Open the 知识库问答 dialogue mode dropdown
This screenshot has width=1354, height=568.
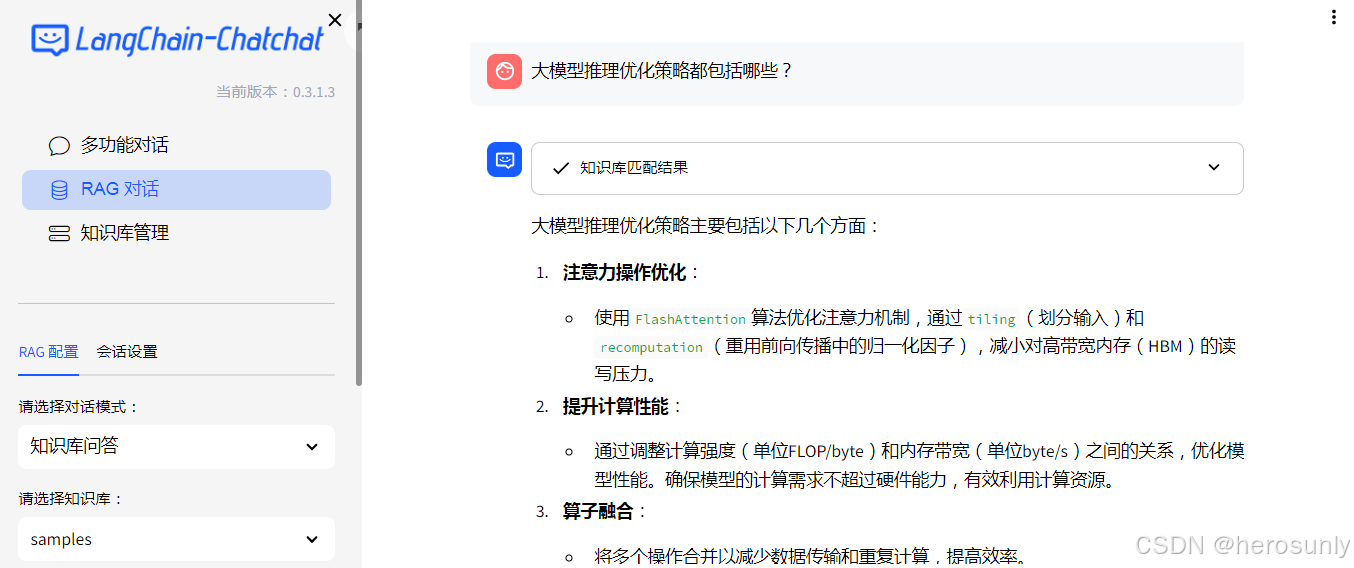tap(176, 446)
